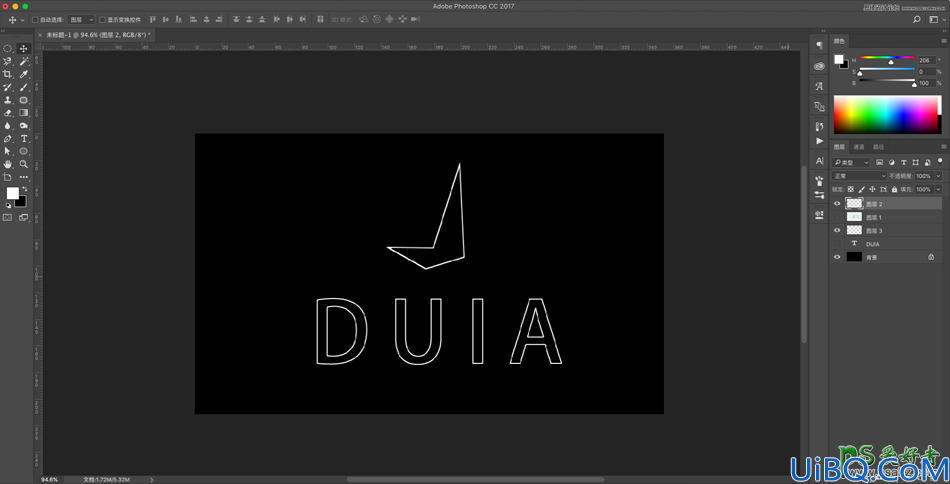
Task: Click the foreground color swatch in toolbox
Action: (12, 193)
